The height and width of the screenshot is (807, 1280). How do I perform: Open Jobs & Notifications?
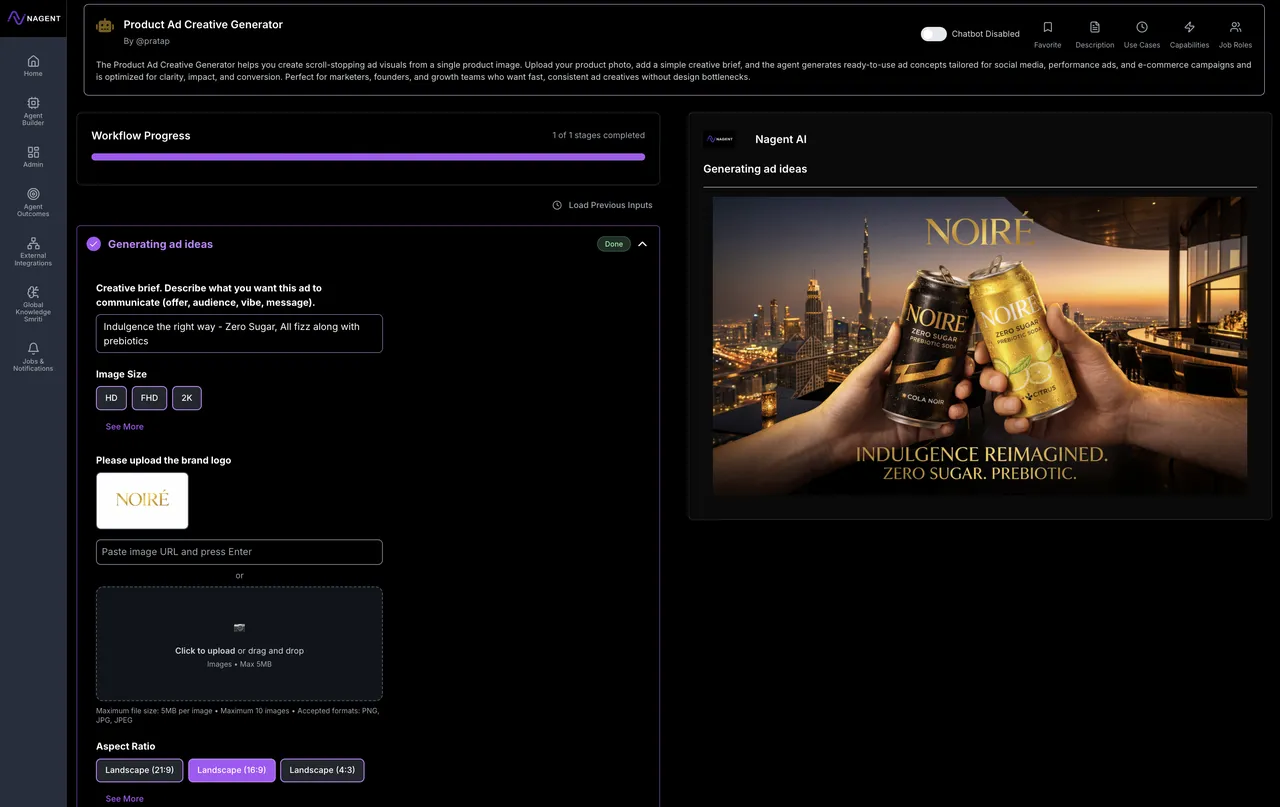33,356
